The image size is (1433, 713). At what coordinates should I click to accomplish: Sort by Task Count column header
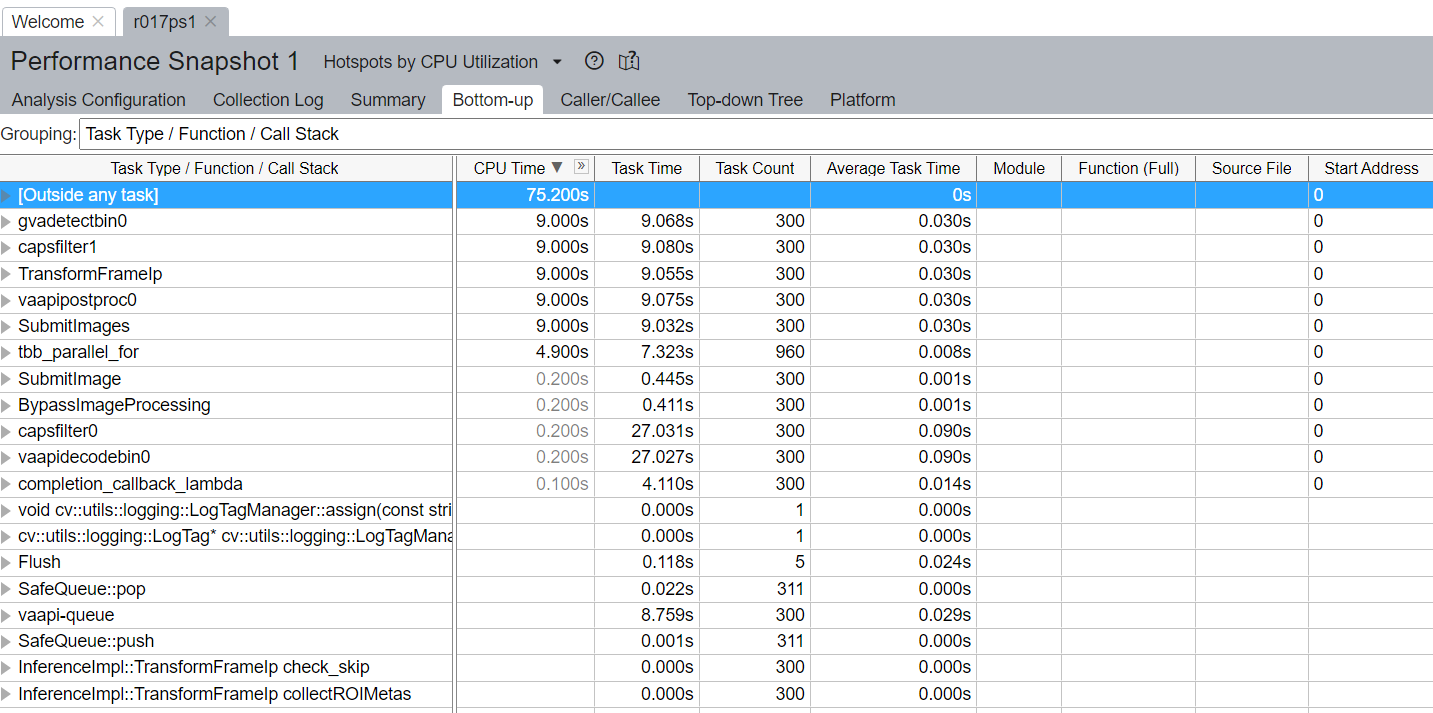coord(755,168)
